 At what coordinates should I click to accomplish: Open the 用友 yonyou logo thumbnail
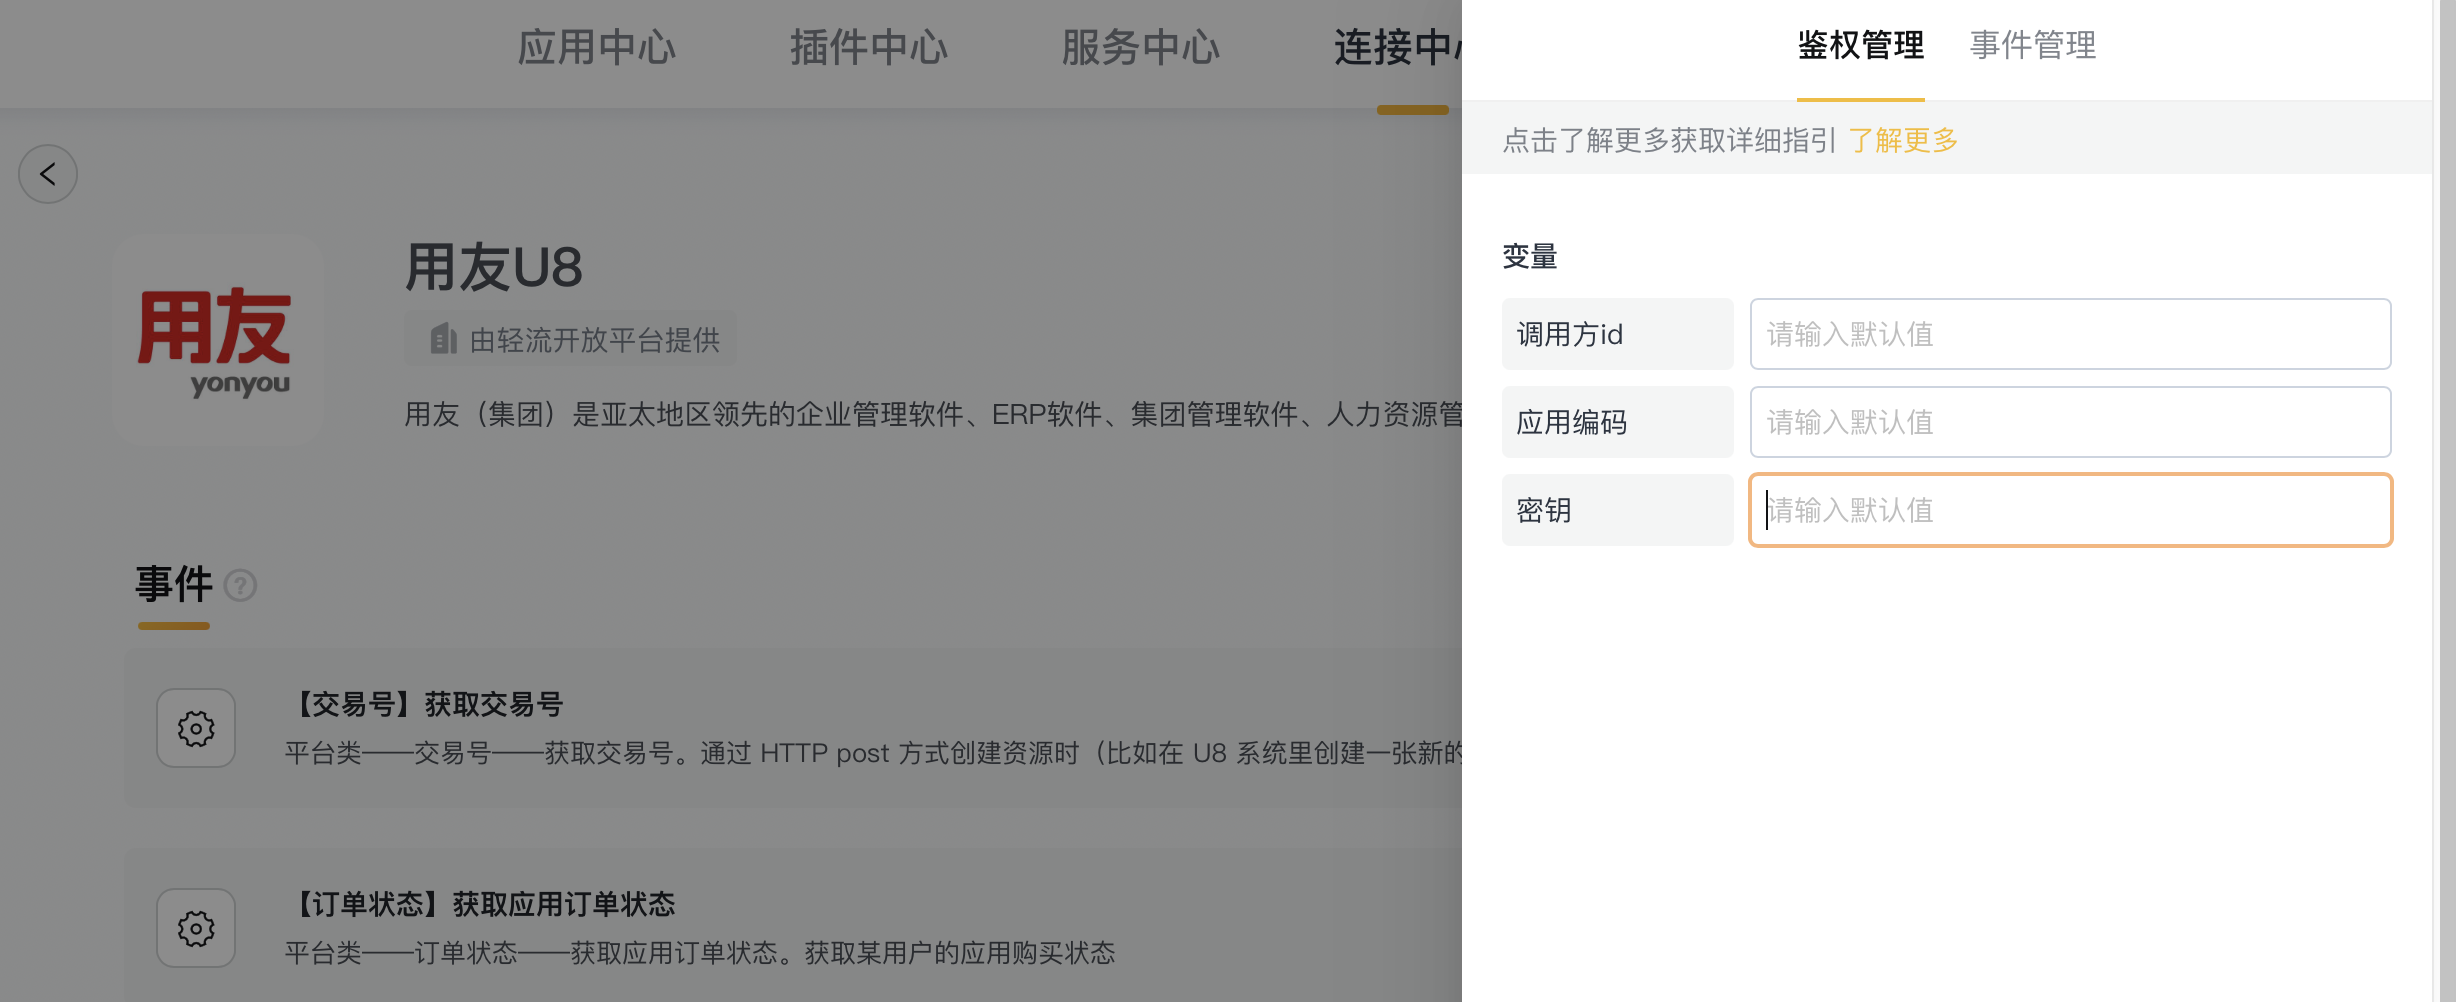point(217,340)
